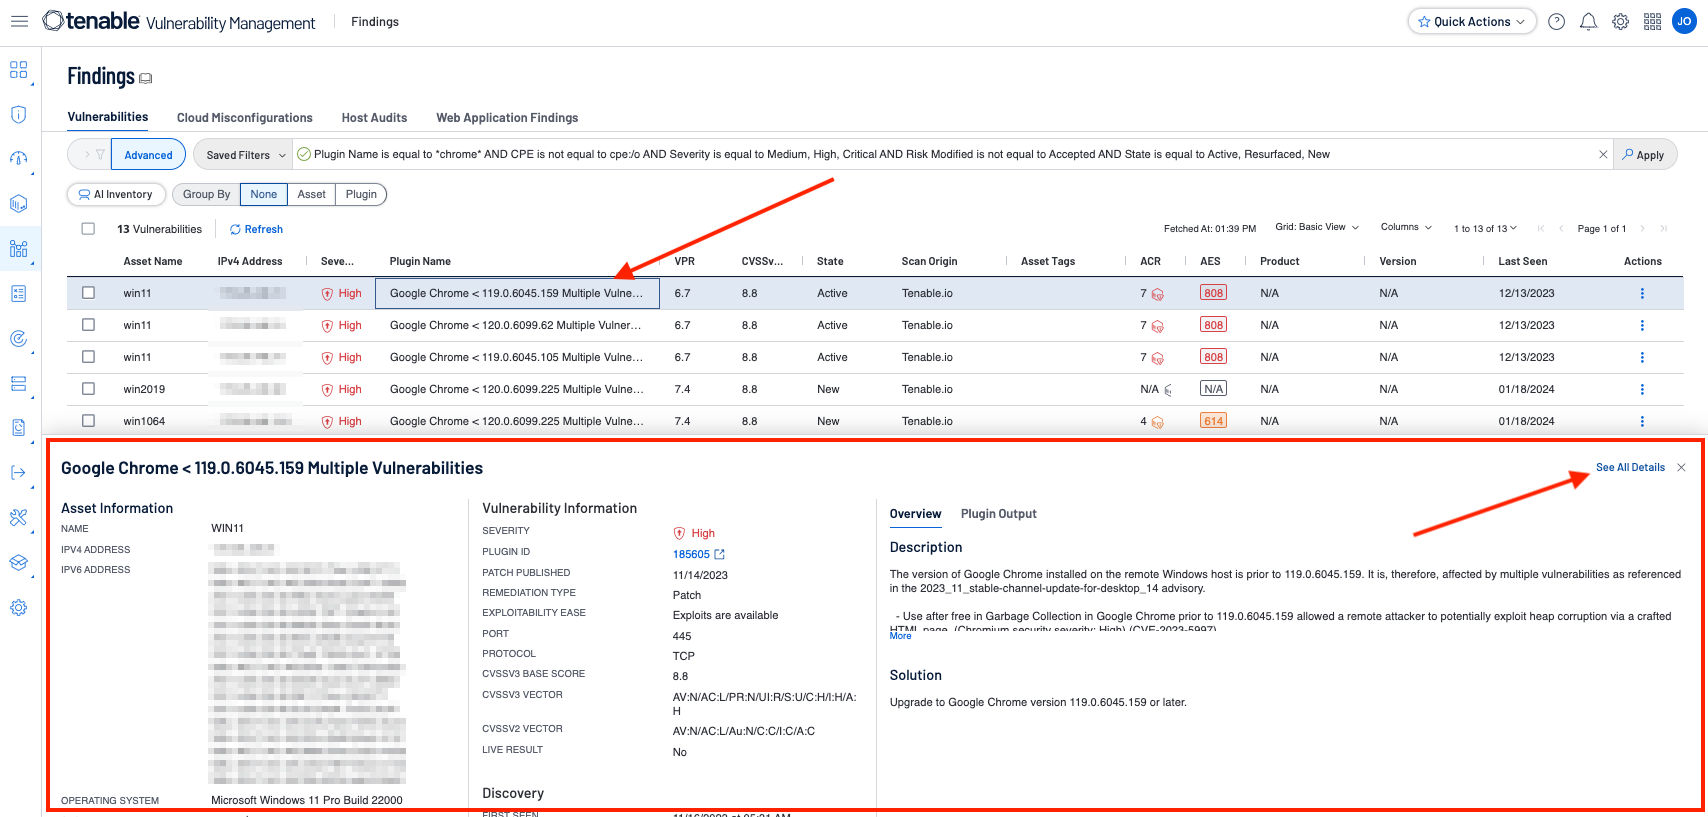Show the Plugin Output tab
Screen dimensions: 1708x817
(999, 514)
